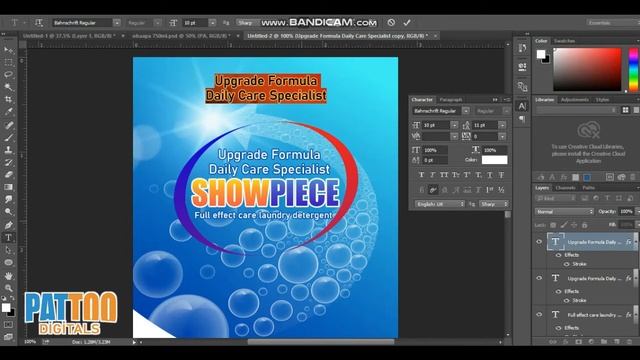Screen dimensions: 640x360
Task: Open font size dropdown in Character panel
Action: click(454, 125)
